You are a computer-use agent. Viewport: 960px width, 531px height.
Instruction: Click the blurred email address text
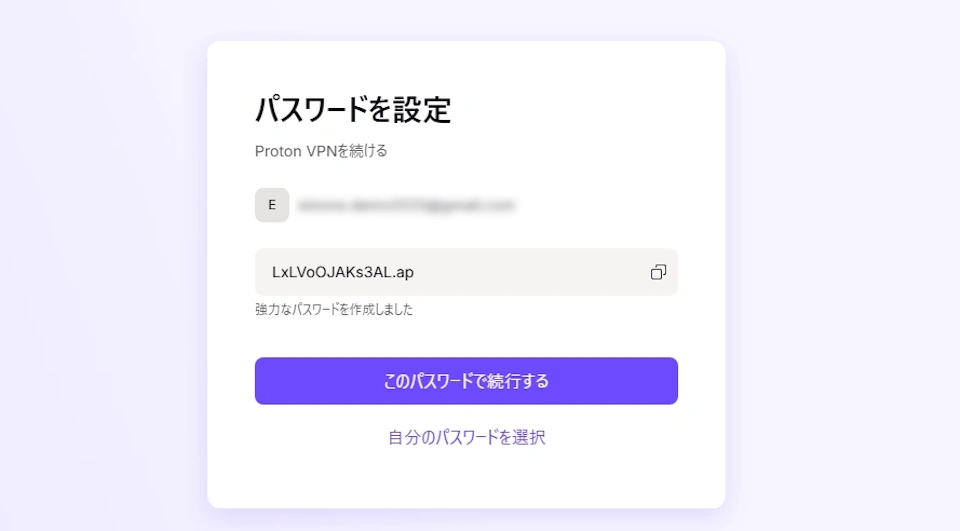[405, 205]
